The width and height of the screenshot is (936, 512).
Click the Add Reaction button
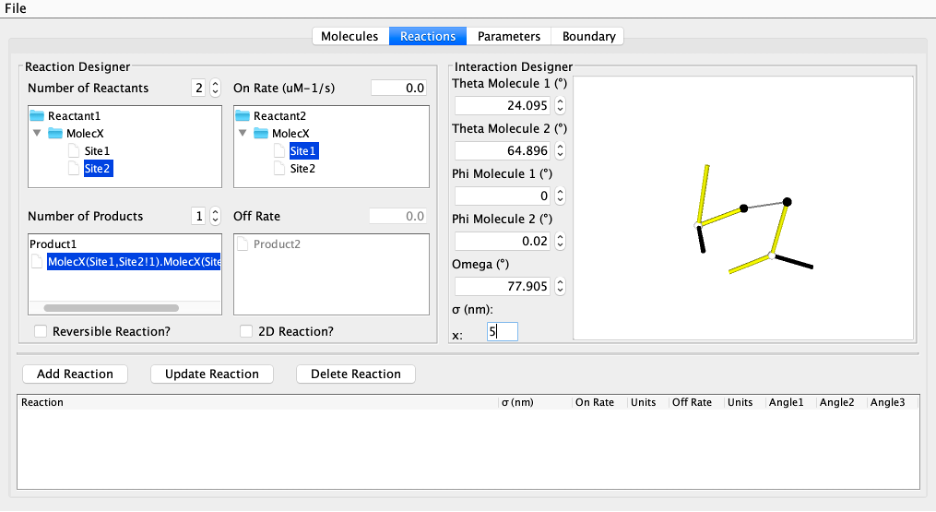75,374
